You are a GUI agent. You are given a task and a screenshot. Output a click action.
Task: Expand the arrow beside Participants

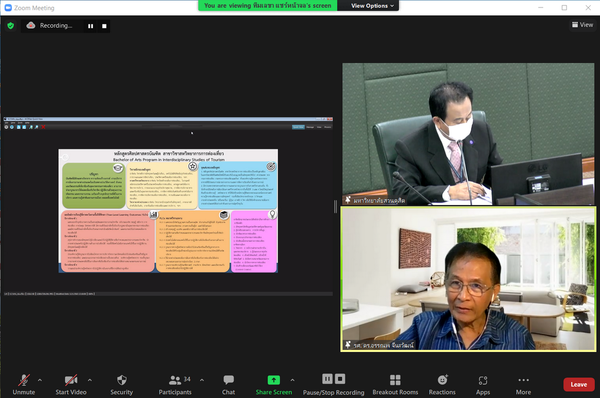[202, 380]
